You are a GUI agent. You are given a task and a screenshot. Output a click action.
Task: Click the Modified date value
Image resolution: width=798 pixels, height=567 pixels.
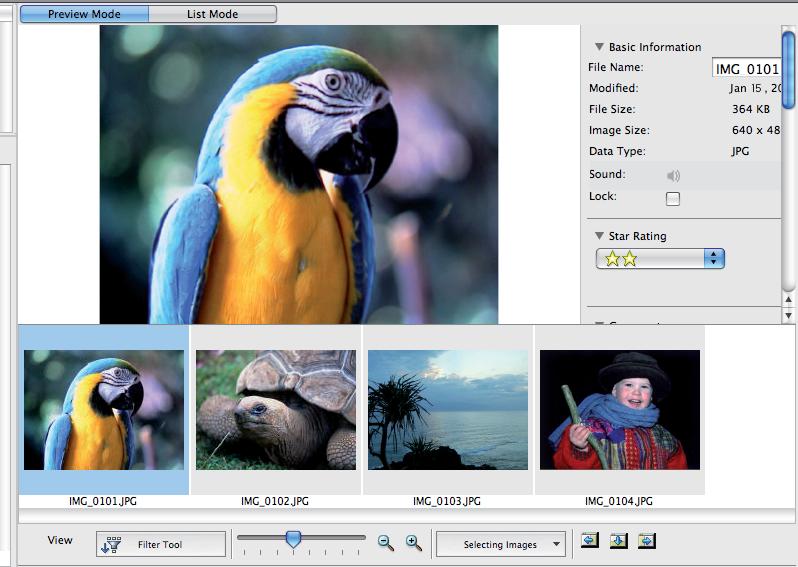[x=755, y=88]
